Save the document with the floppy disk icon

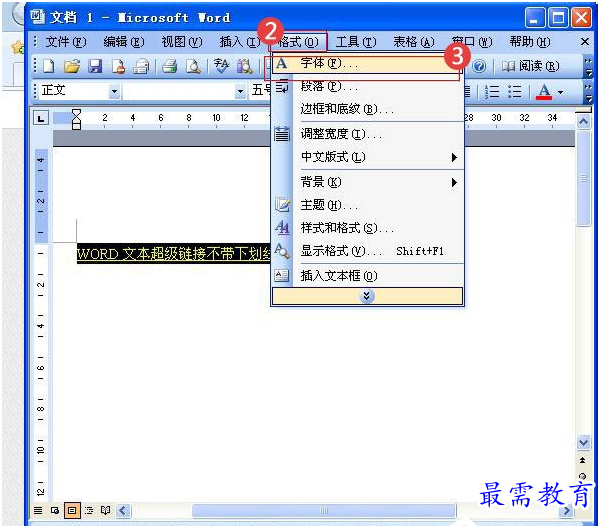[95, 66]
